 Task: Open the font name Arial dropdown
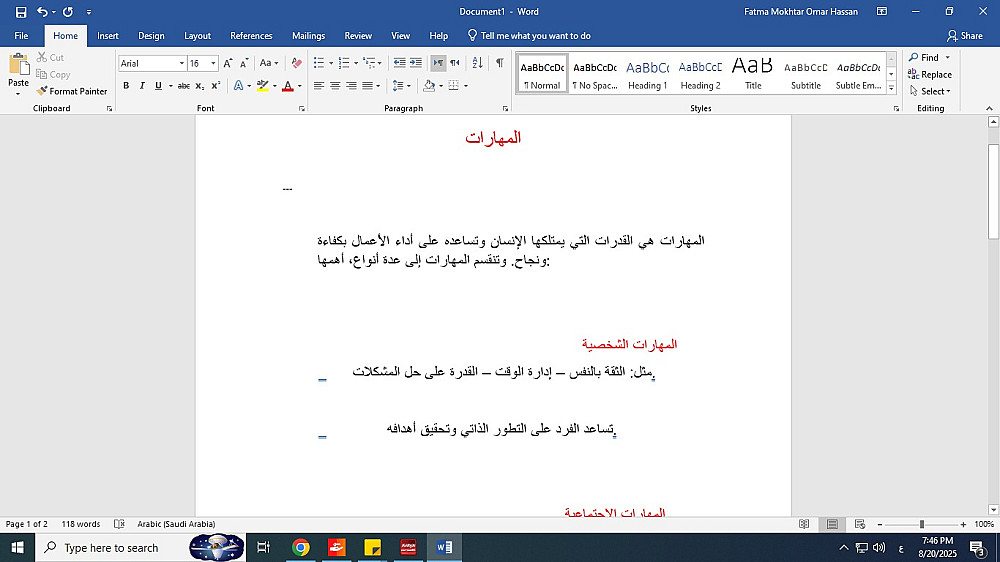click(x=182, y=63)
